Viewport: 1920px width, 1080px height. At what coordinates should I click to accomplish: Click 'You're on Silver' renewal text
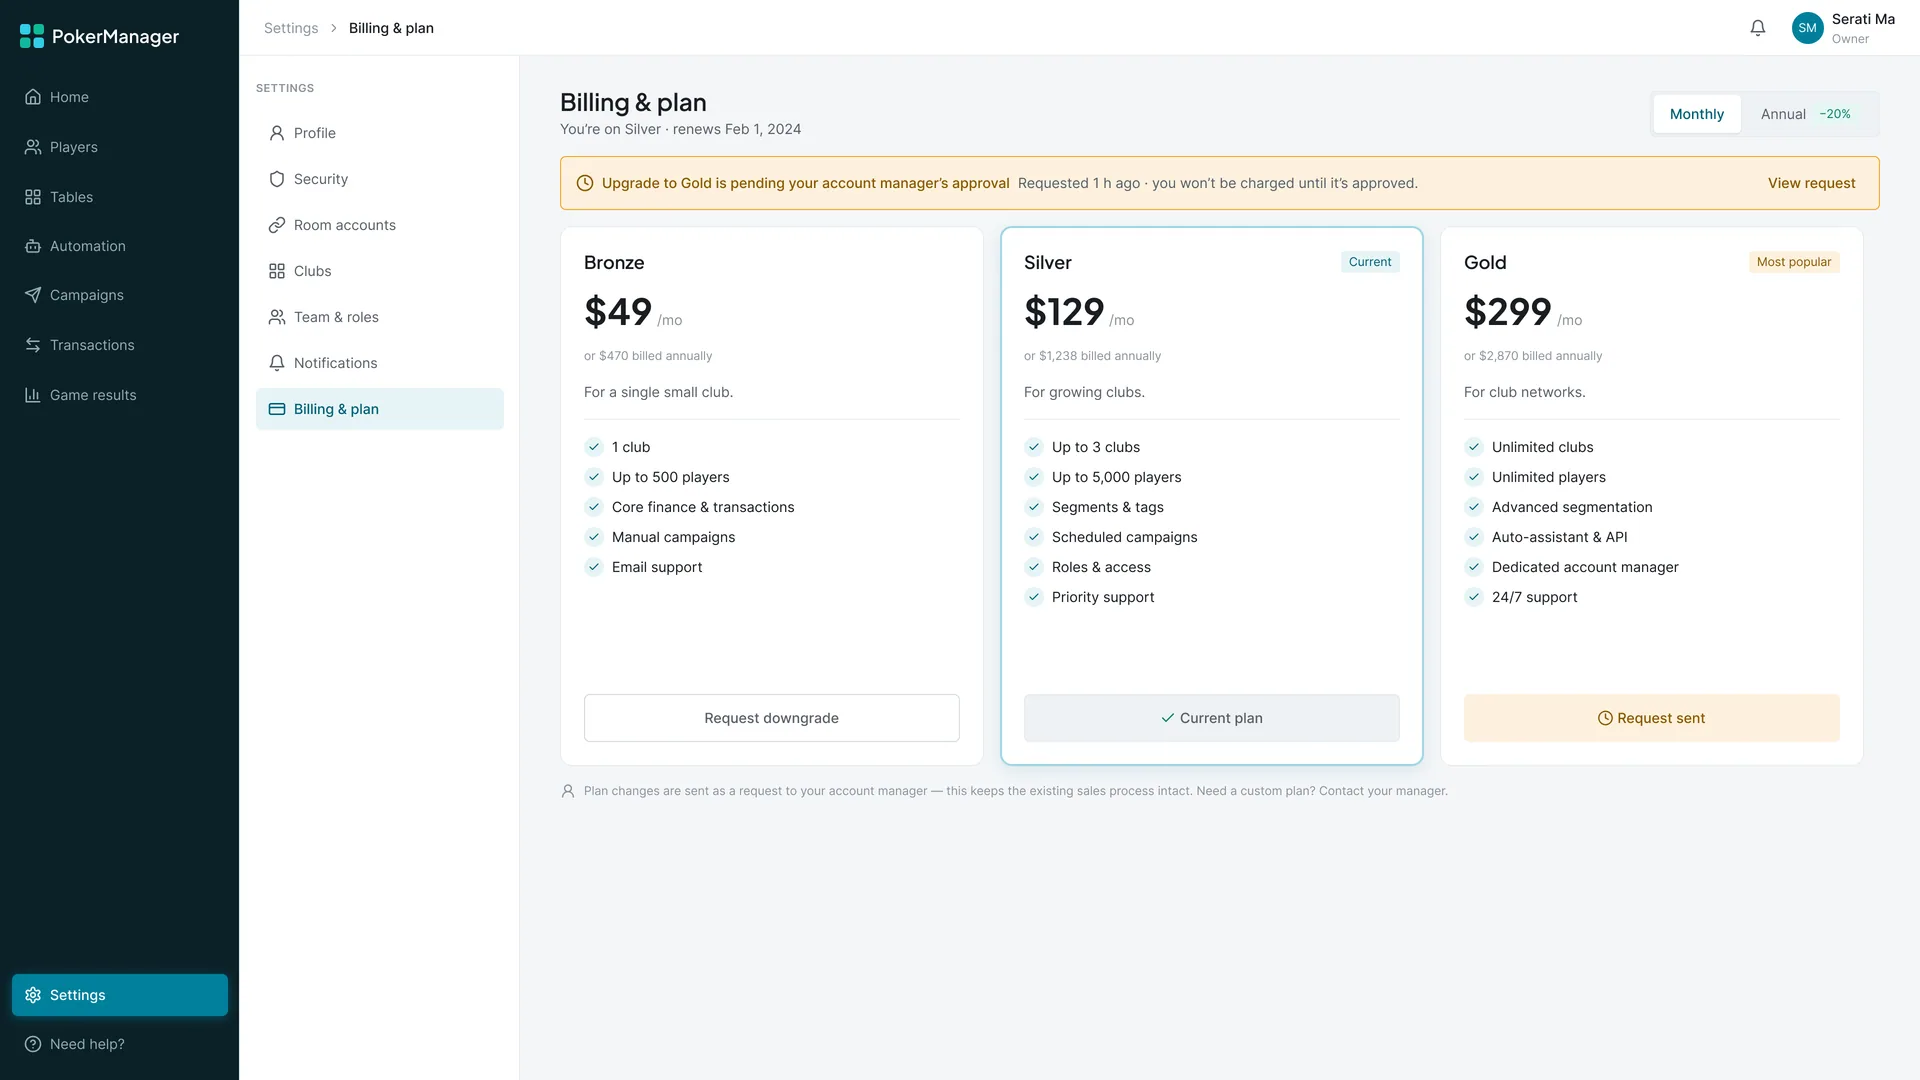680,129
